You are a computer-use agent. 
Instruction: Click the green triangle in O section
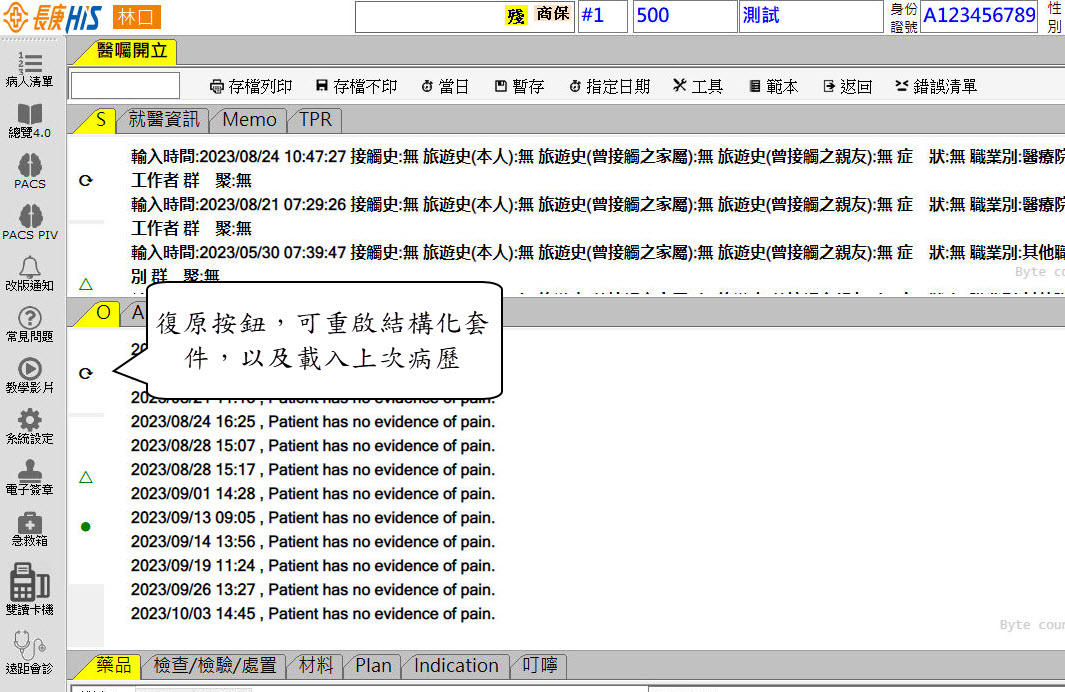(x=86, y=477)
